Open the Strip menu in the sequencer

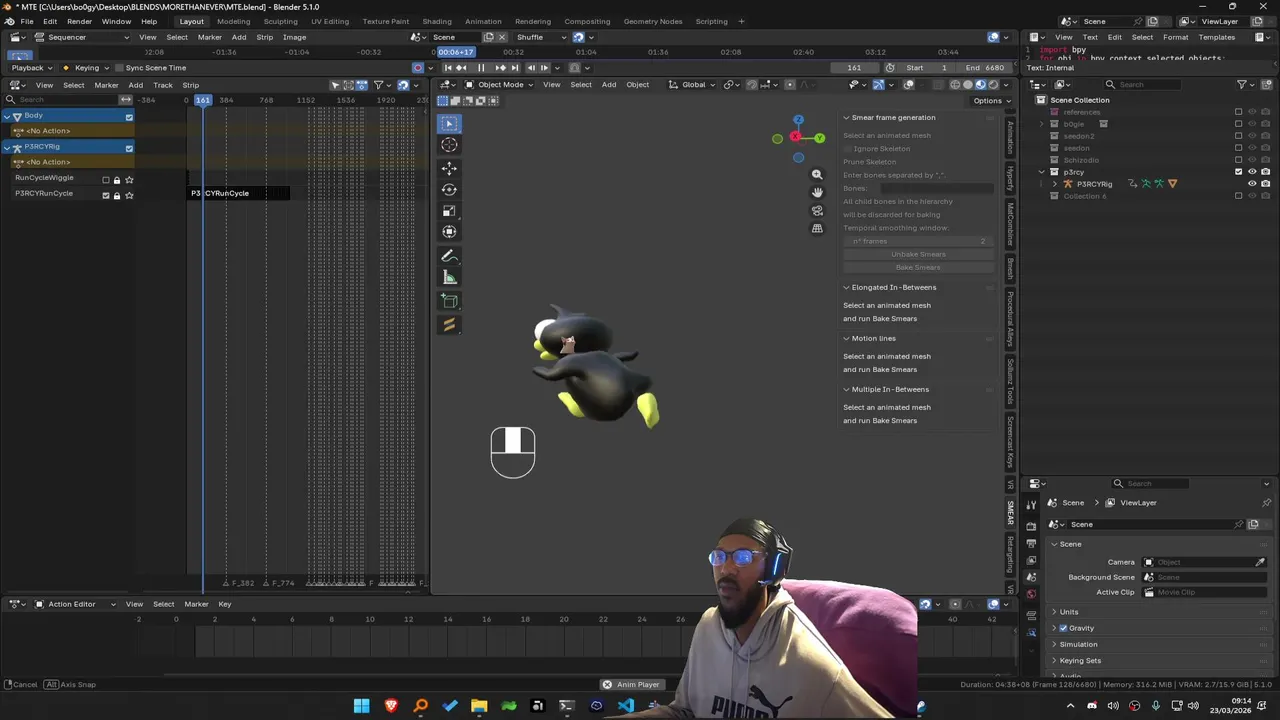point(264,37)
